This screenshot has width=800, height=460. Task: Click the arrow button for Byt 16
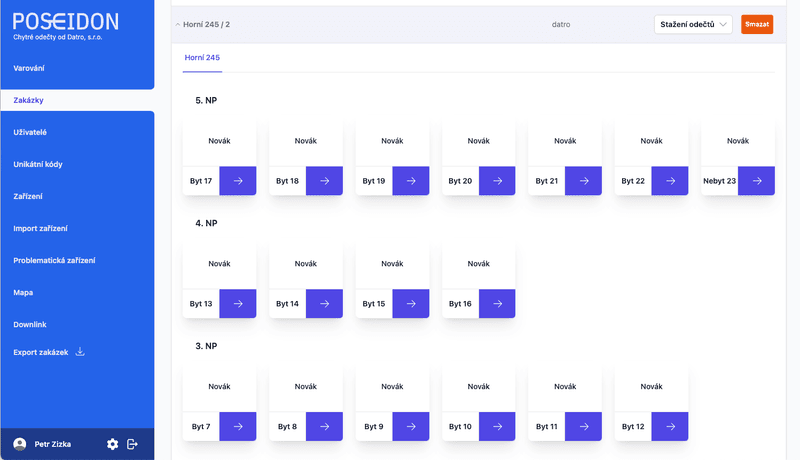[x=497, y=303]
